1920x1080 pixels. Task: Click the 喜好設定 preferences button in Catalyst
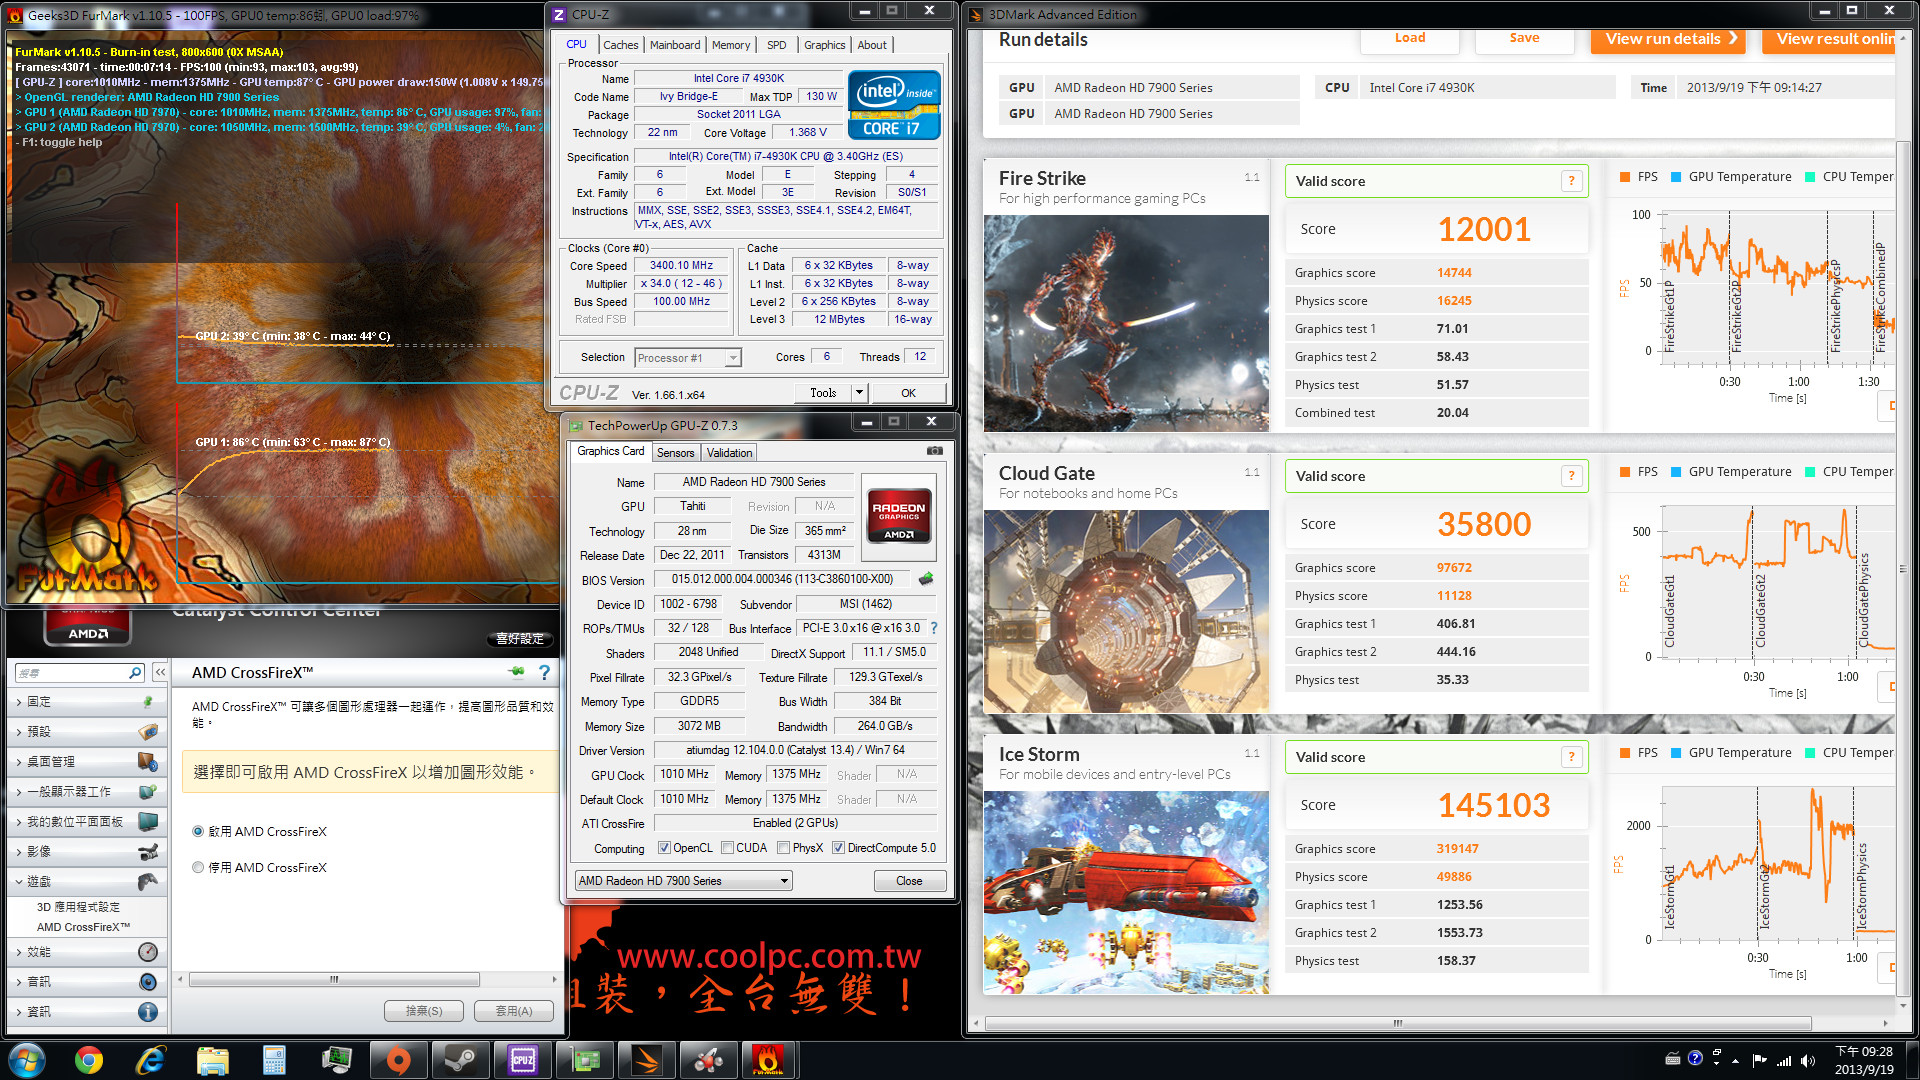(520, 638)
